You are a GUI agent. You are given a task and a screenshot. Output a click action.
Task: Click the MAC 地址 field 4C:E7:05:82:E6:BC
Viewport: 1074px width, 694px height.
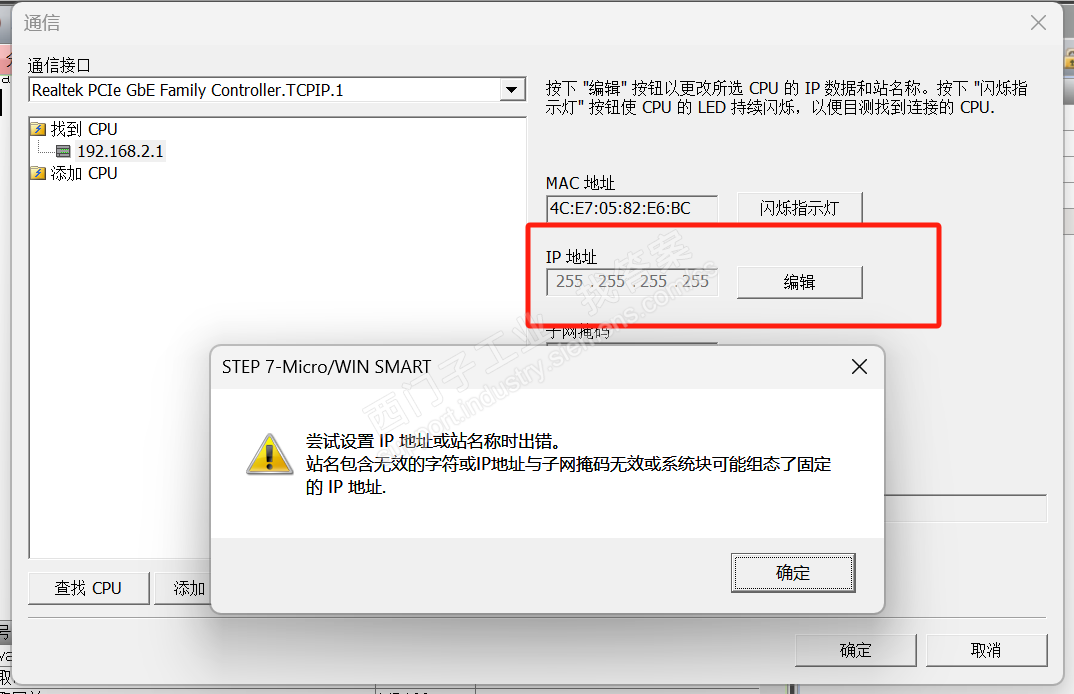tap(632, 208)
